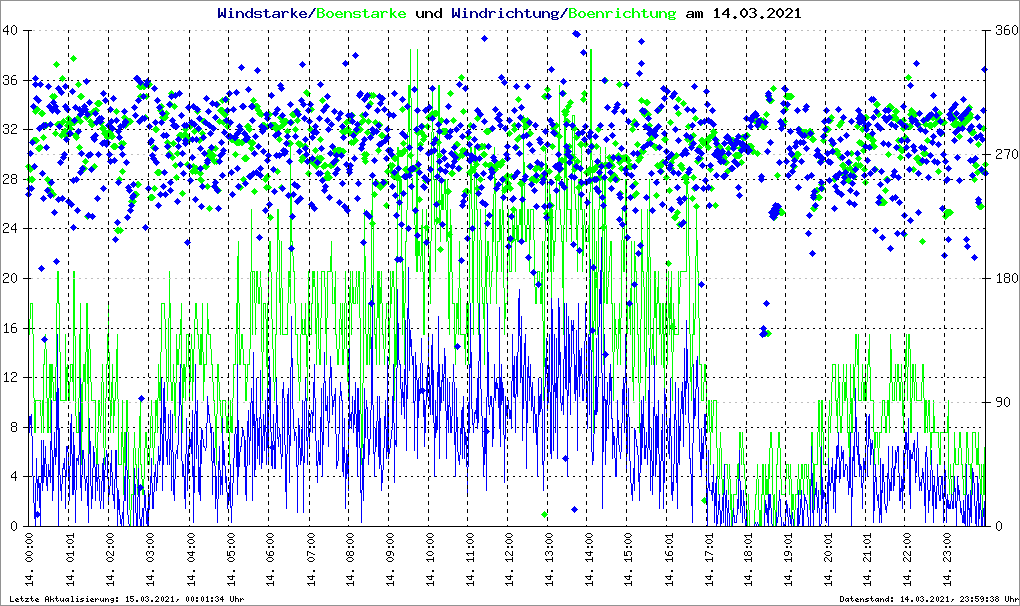
Task: Click the blue Windstarke title label
Action: coord(264,14)
